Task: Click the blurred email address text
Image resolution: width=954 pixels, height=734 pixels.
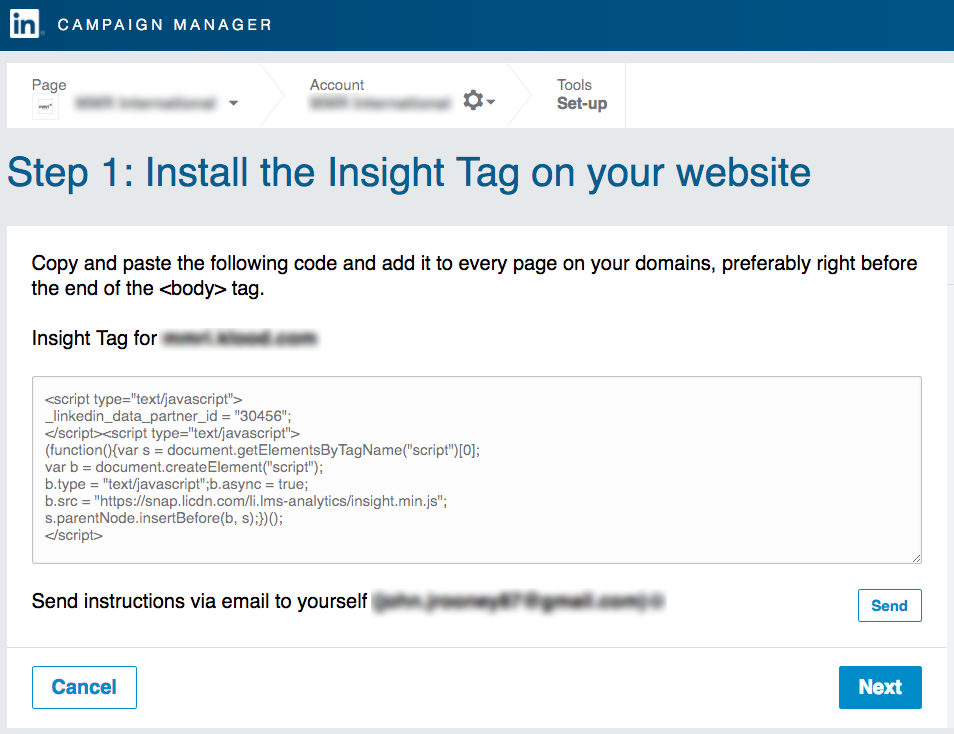Action: pos(518,602)
